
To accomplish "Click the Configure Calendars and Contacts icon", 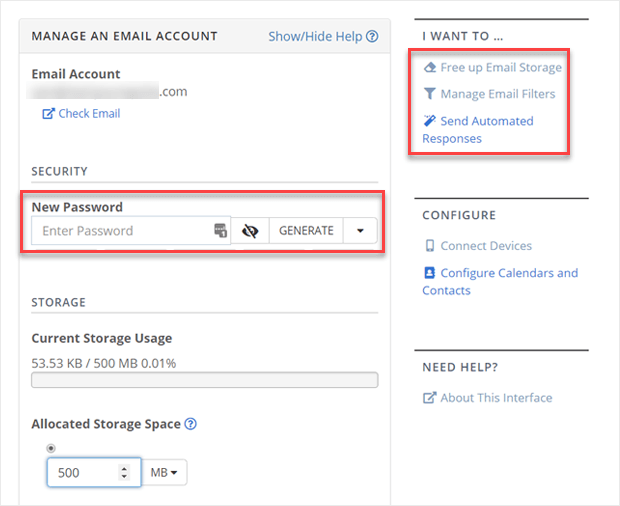I will [430, 273].
